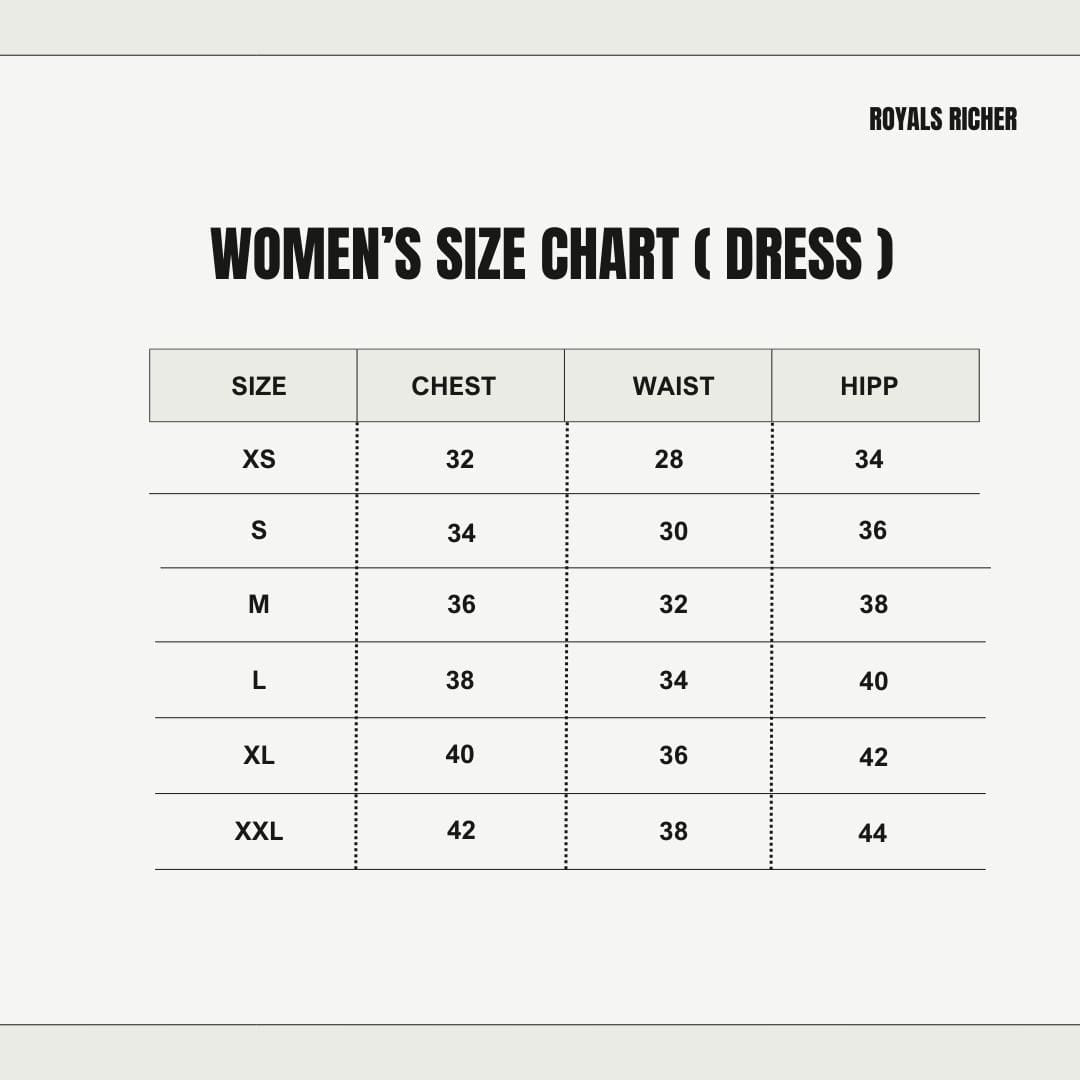Click the WAIST column header
The height and width of the screenshot is (1080, 1080).
(x=673, y=386)
